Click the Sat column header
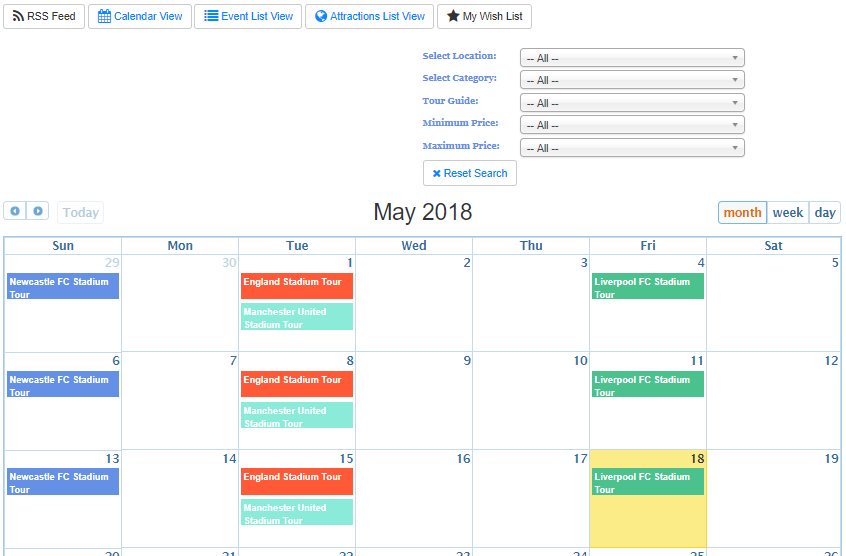Image resolution: width=846 pixels, height=556 pixels. (x=773, y=245)
